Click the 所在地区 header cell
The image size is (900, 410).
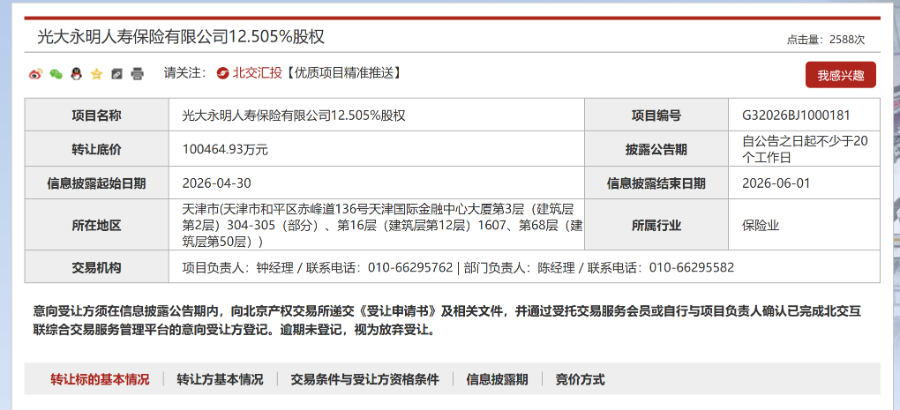(x=96, y=225)
